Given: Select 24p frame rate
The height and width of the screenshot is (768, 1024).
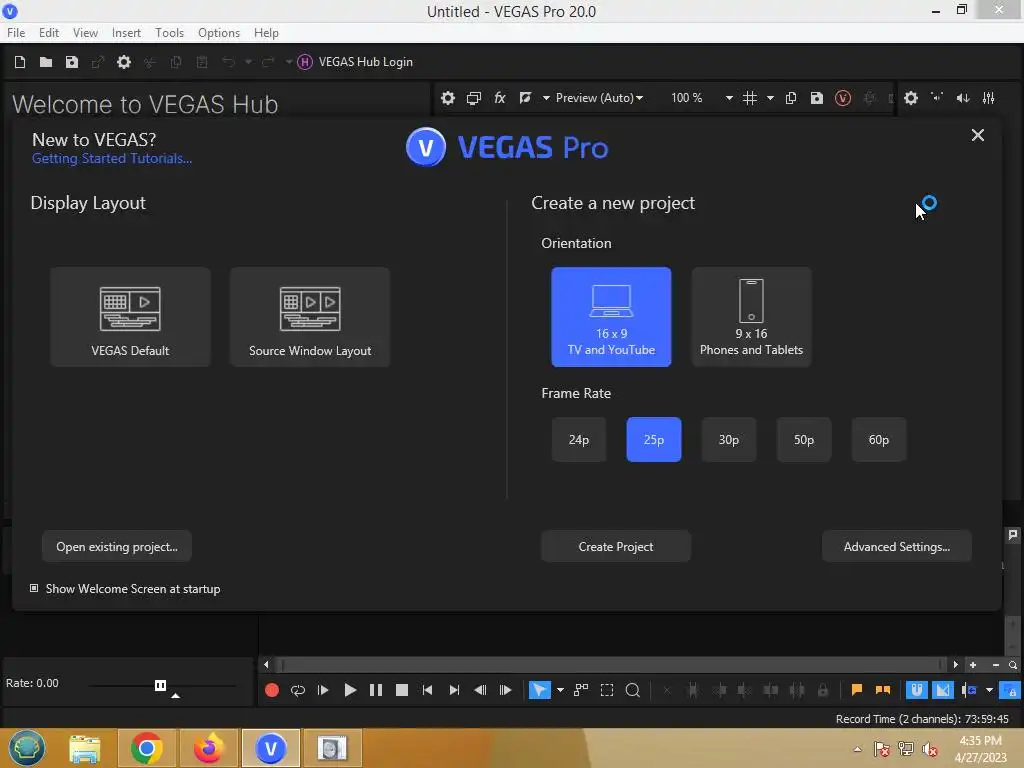Looking at the screenshot, I should 579,440.
